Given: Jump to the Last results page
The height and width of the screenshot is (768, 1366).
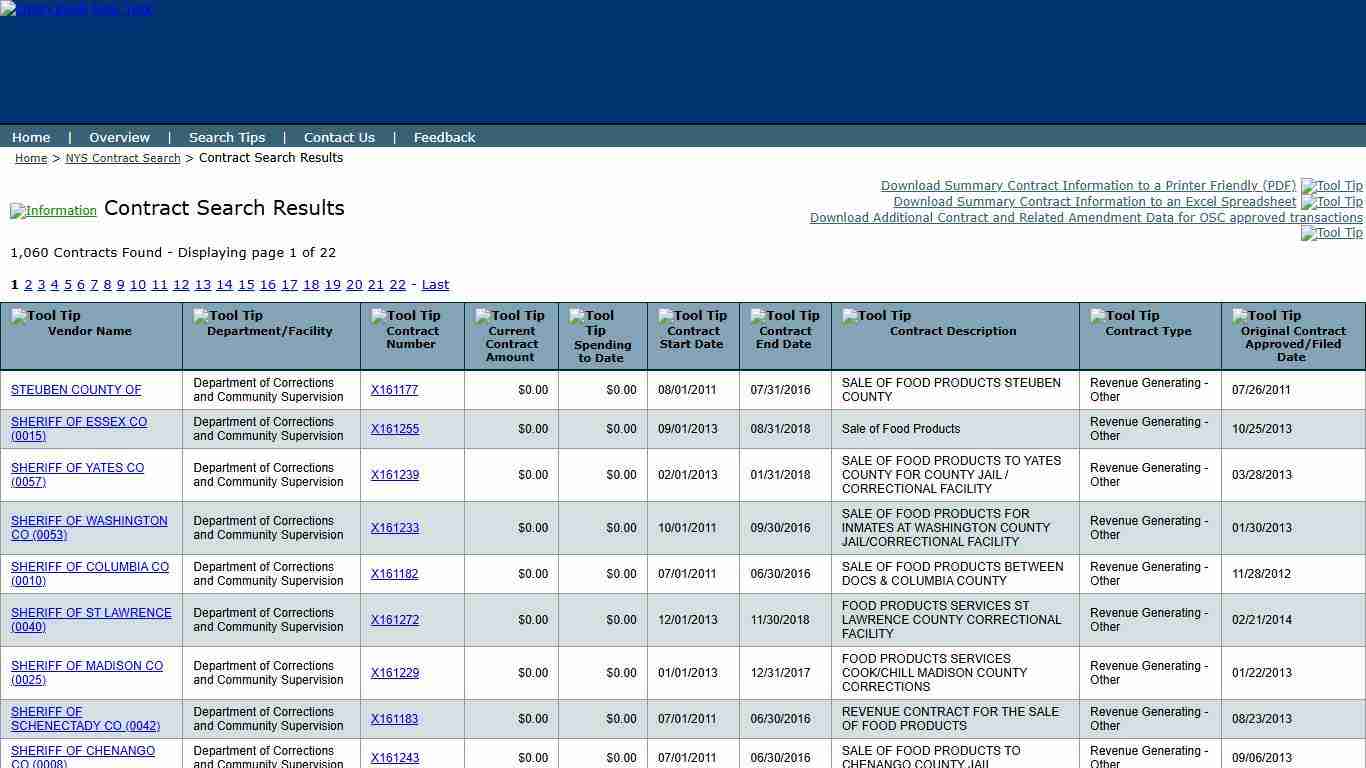Looking at the screenshot, I should point(435,284).
